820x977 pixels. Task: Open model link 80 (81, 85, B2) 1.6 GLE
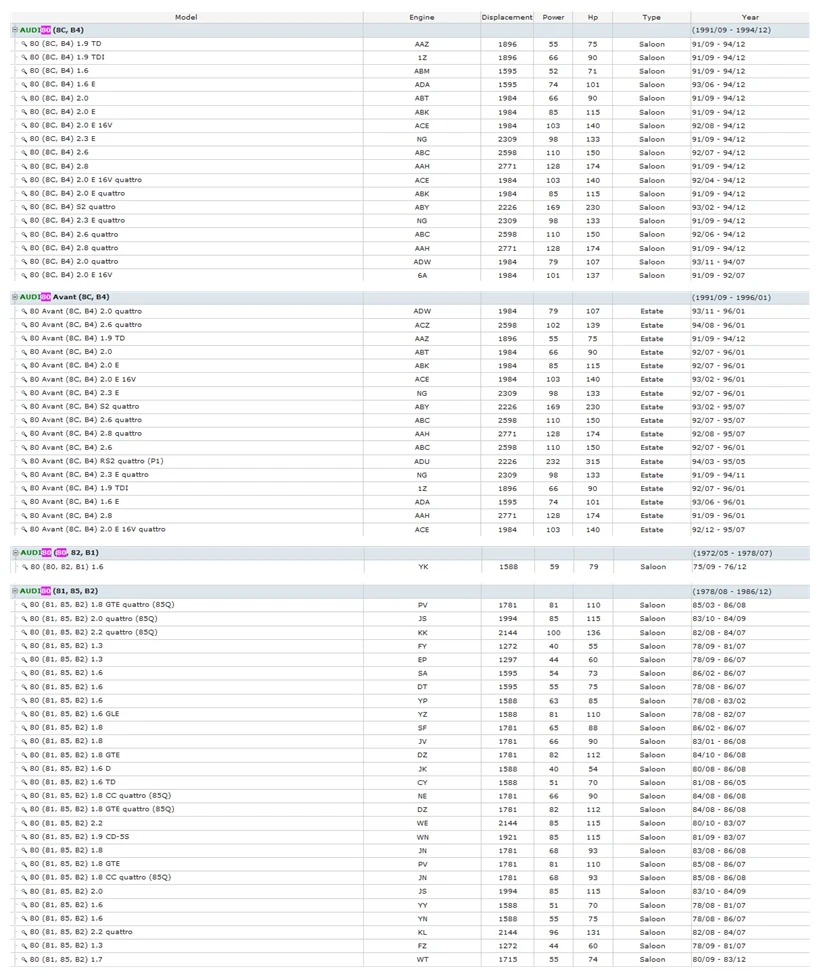[74, 714]
